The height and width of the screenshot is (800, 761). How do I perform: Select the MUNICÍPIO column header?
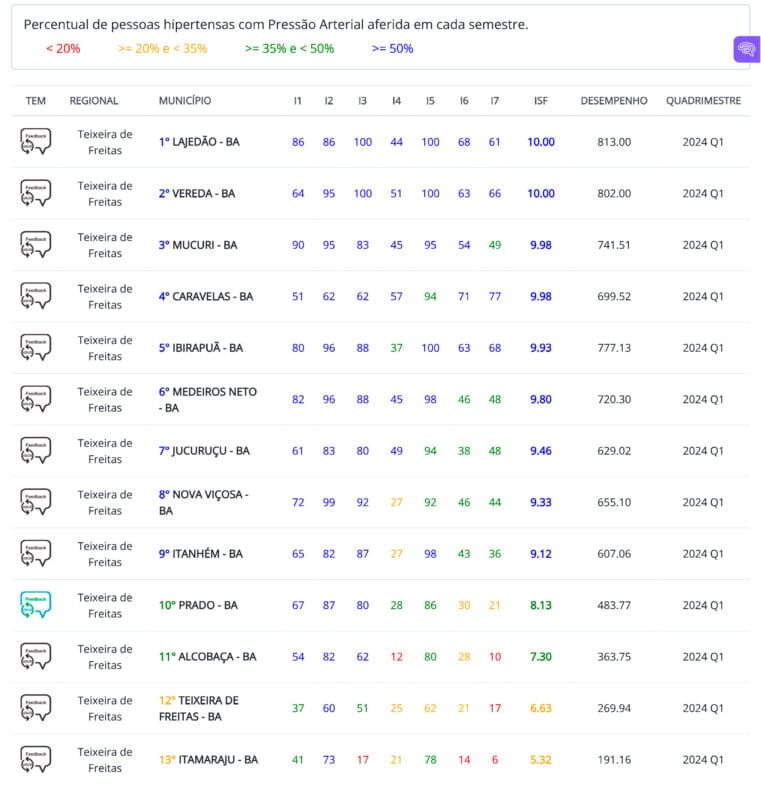185,101
